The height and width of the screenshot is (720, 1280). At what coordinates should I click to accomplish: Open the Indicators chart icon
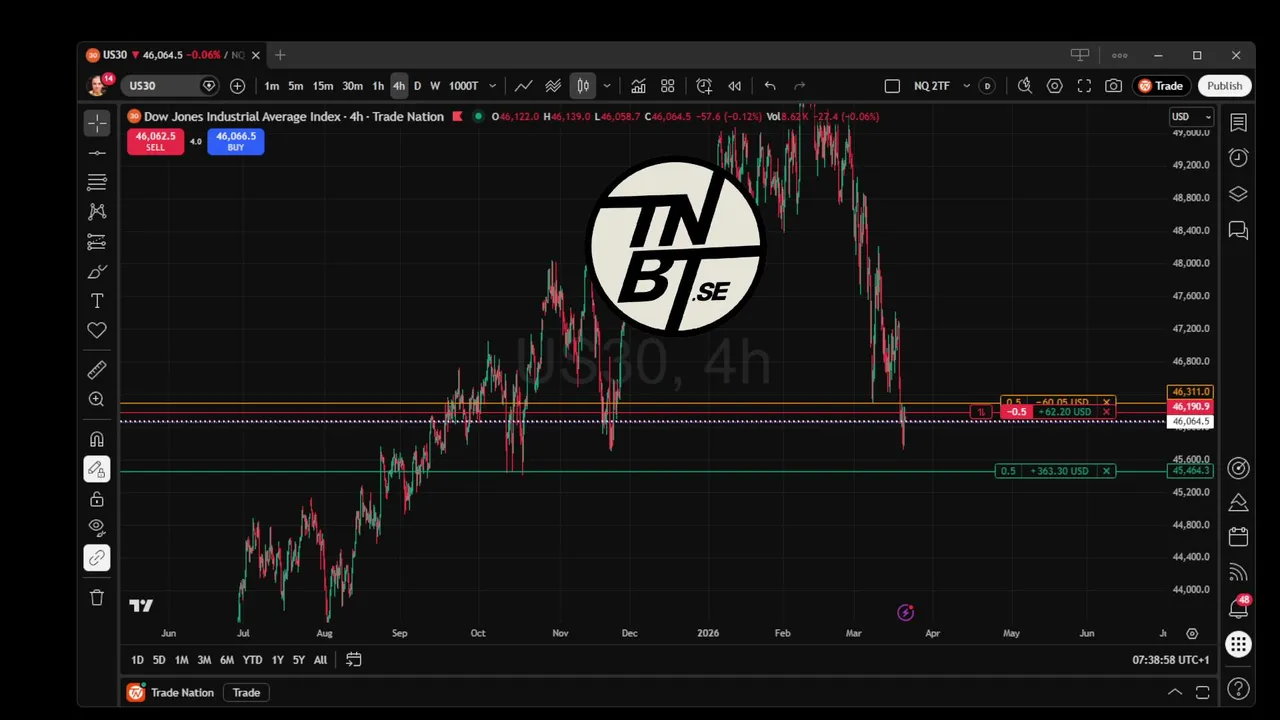point(638,86)
